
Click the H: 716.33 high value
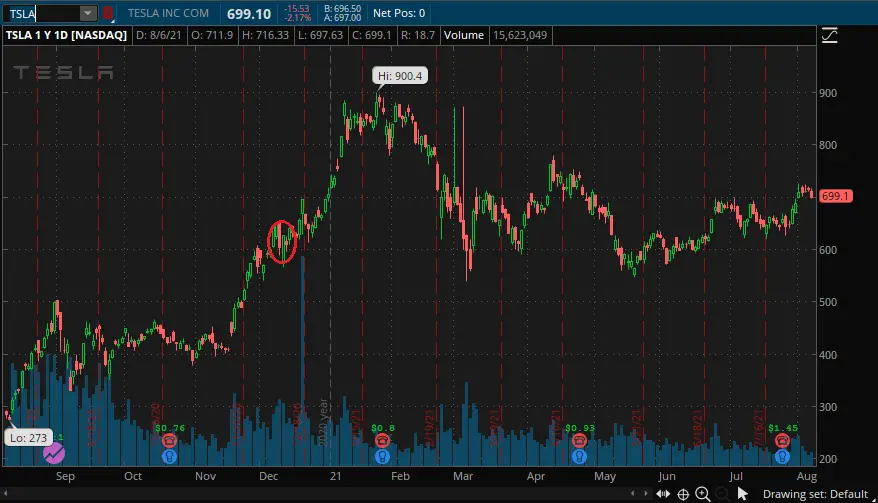(265, 35)
